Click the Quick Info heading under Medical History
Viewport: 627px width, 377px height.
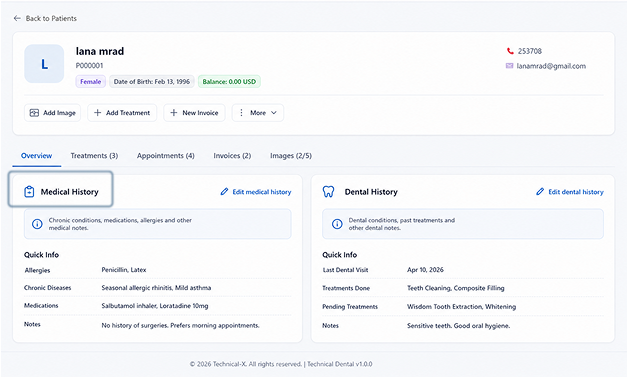(x=41, y=255)
